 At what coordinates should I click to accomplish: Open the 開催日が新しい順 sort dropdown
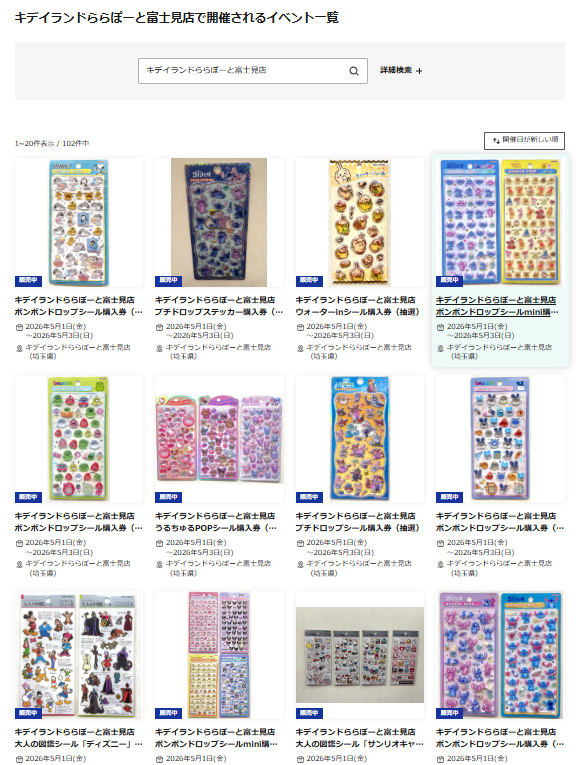(525, 141)
